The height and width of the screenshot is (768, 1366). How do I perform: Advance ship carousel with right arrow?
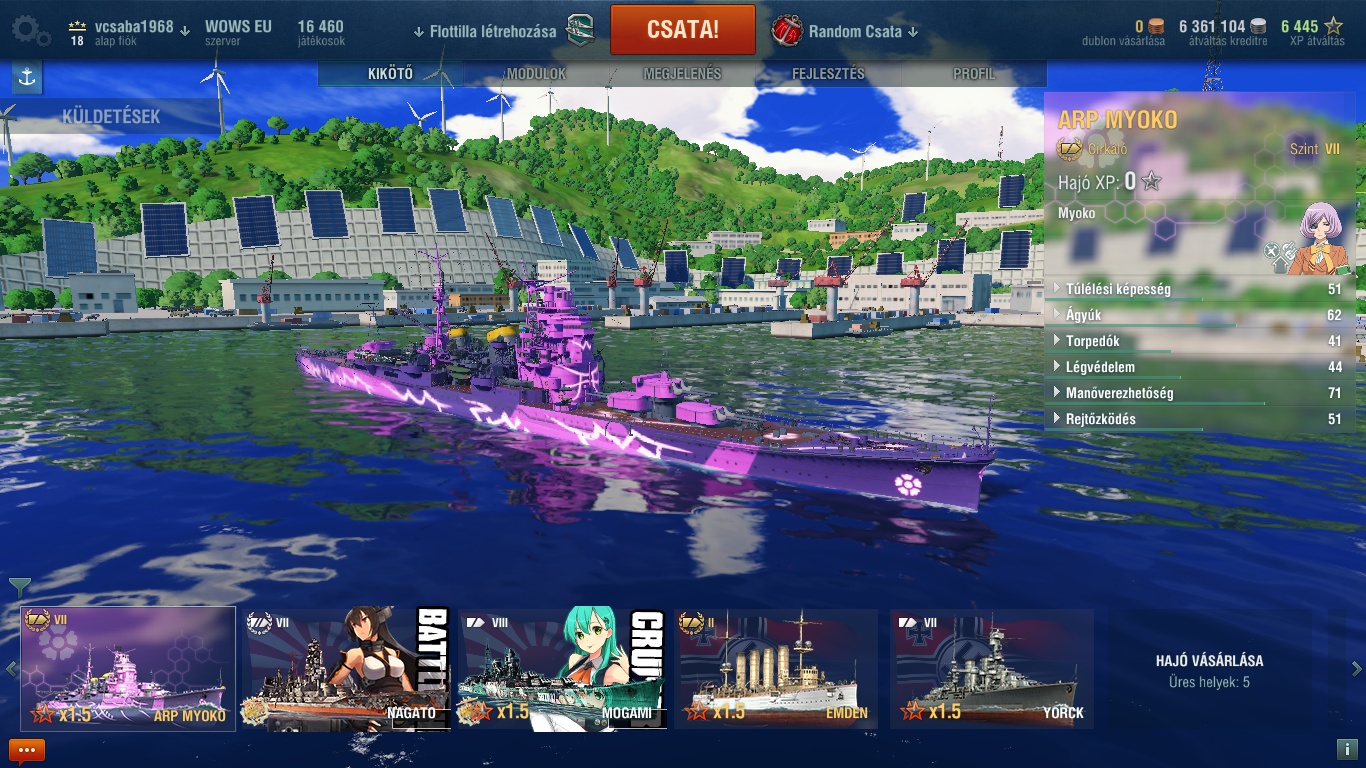1357,669
